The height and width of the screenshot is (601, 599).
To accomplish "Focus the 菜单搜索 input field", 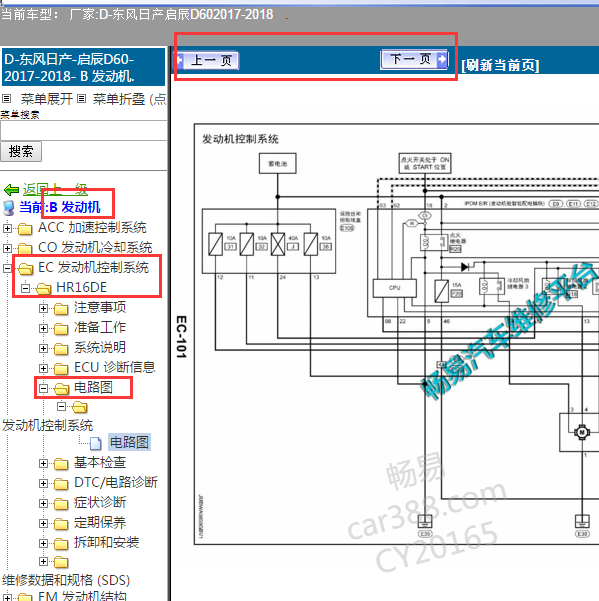I will (x=84, y=131).
